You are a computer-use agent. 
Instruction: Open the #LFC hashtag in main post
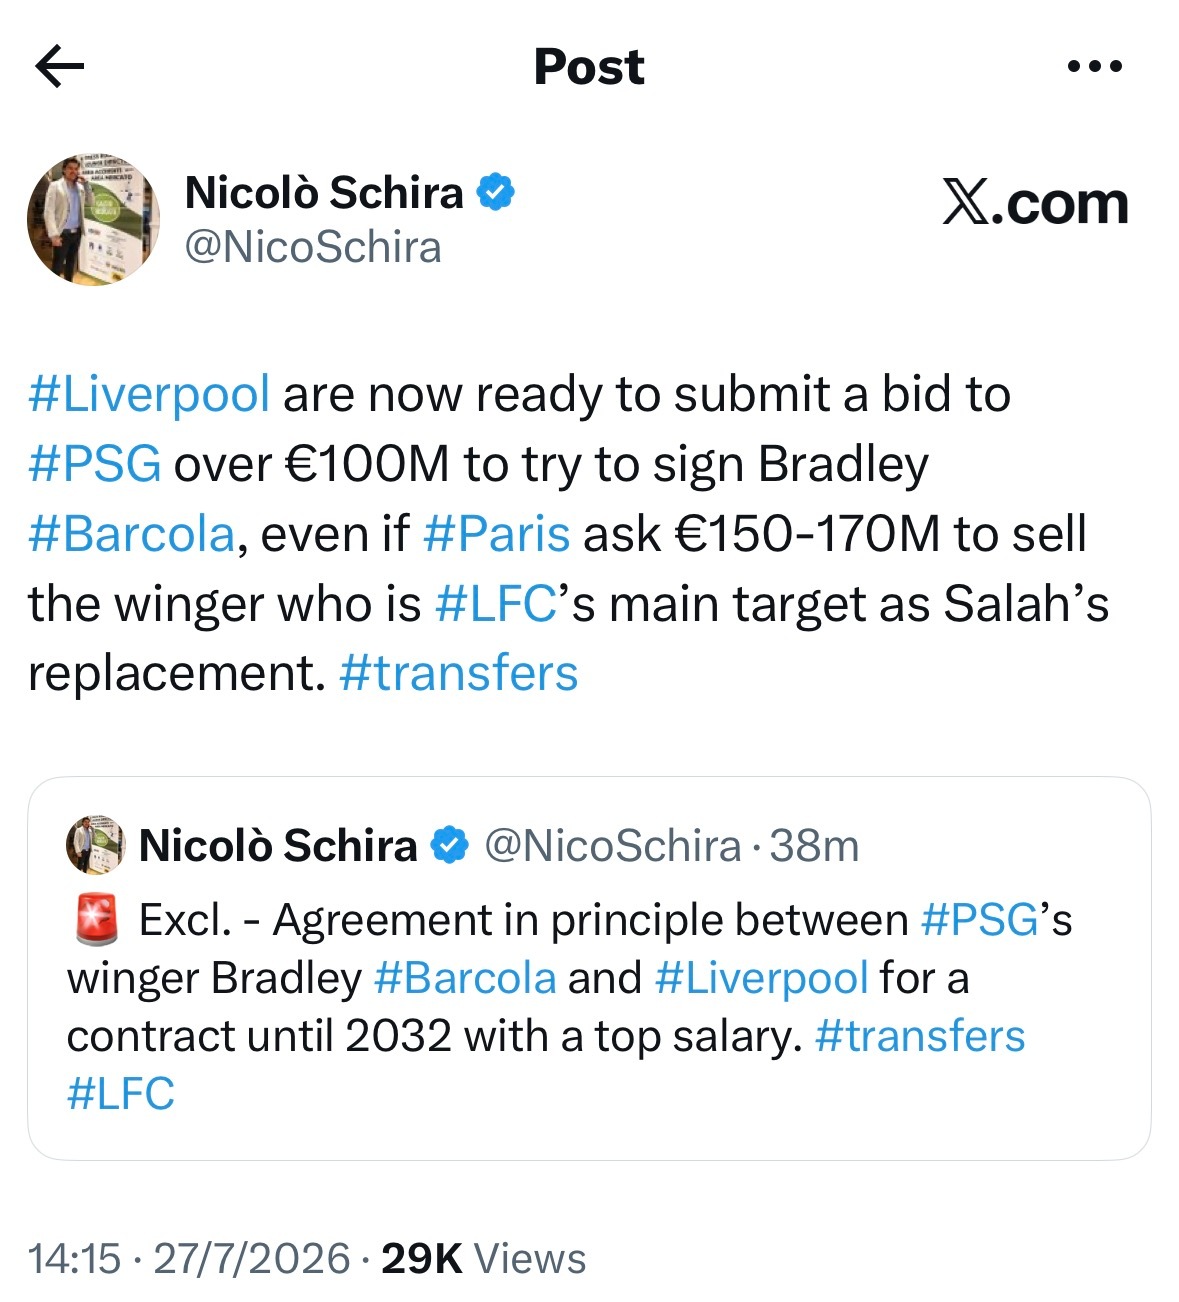[x=496, y=604]
